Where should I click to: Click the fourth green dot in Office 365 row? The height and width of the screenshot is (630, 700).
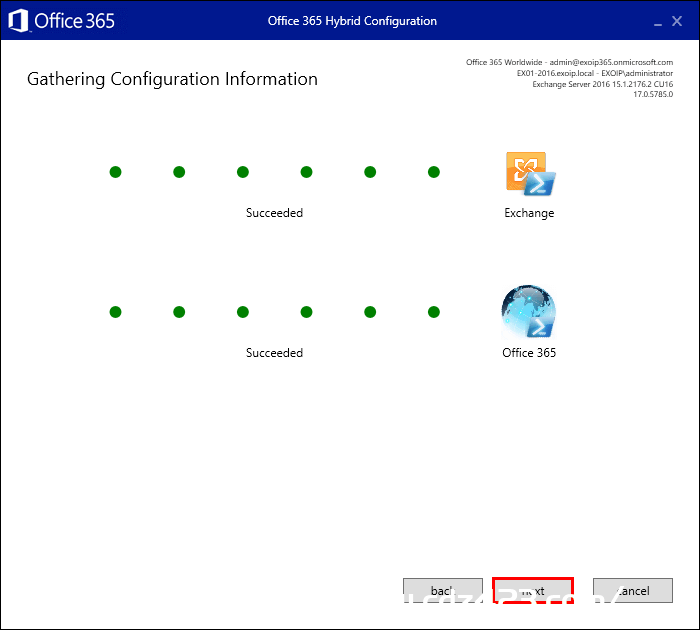(306, 312)
